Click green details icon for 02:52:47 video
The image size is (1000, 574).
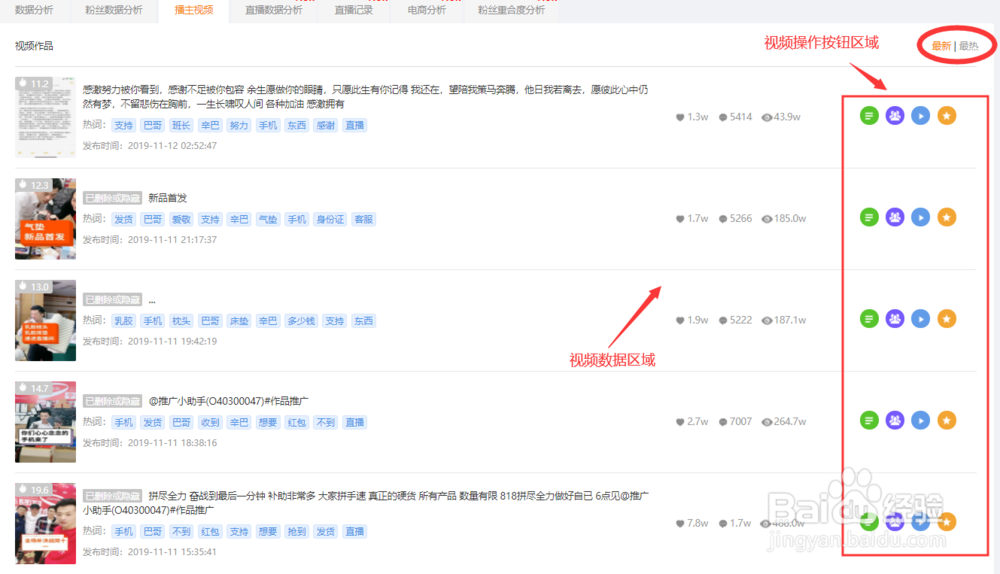(869, 116)
